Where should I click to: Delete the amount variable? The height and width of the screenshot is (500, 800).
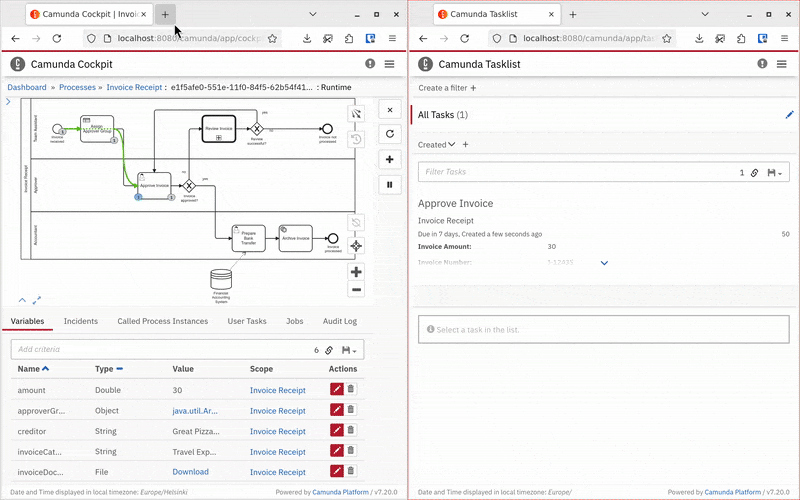click(x=351, y=389)
